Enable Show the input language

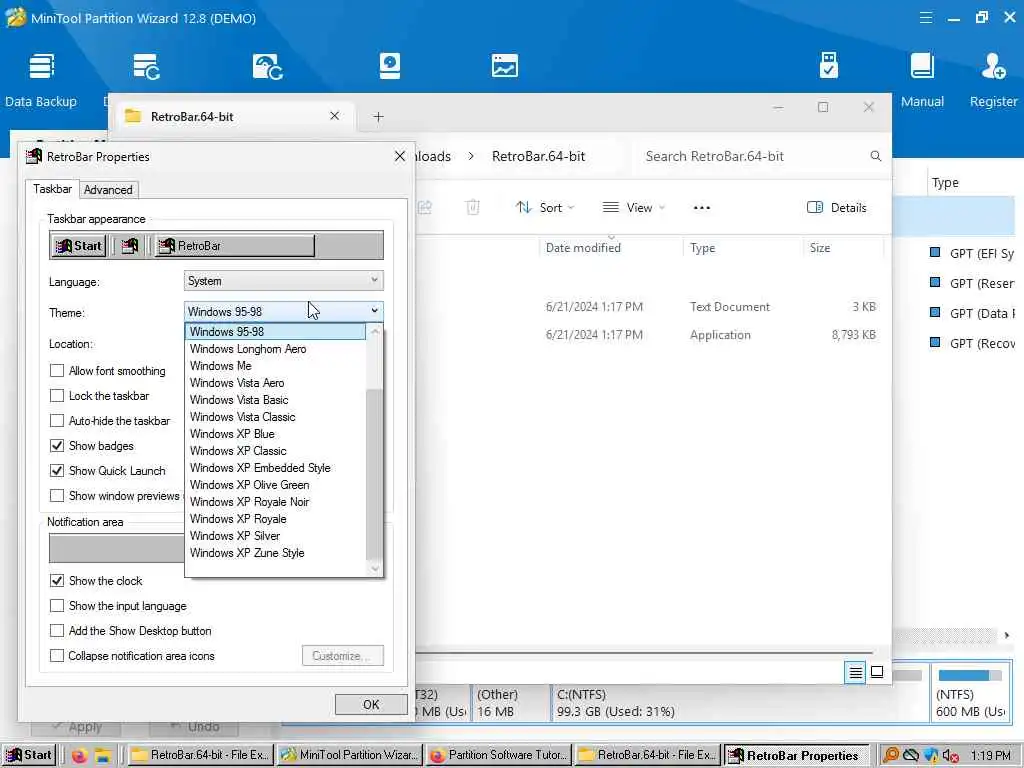57,606
